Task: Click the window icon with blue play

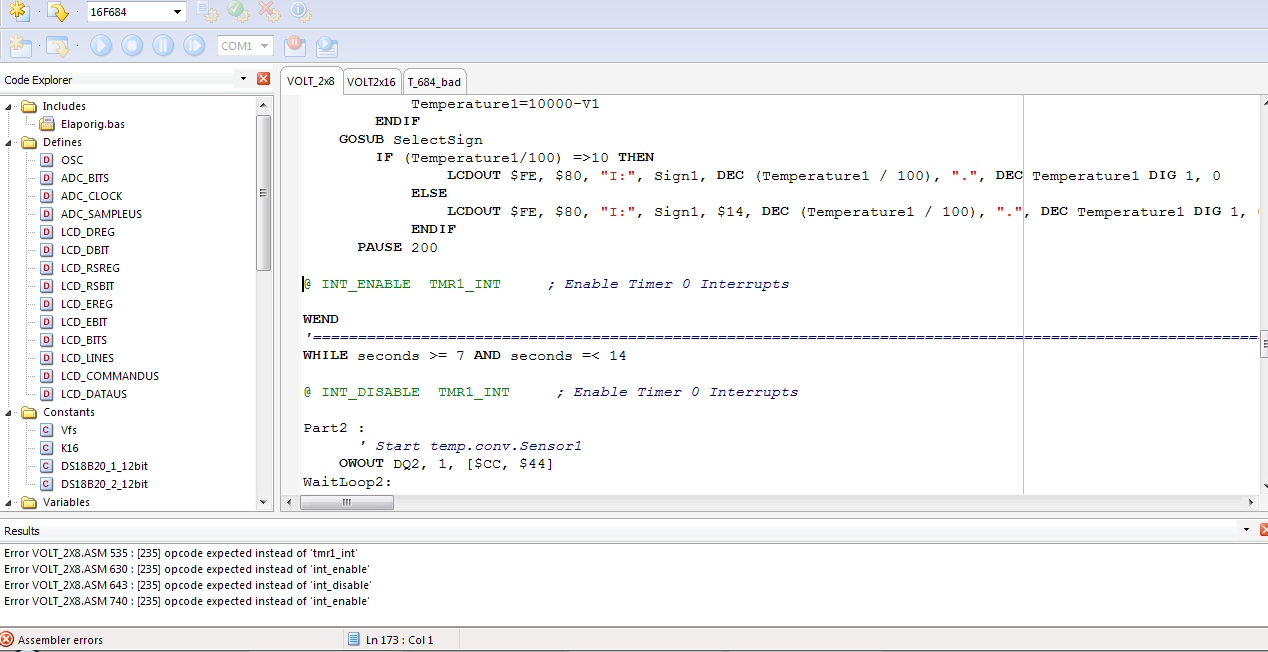Action: 326,46
